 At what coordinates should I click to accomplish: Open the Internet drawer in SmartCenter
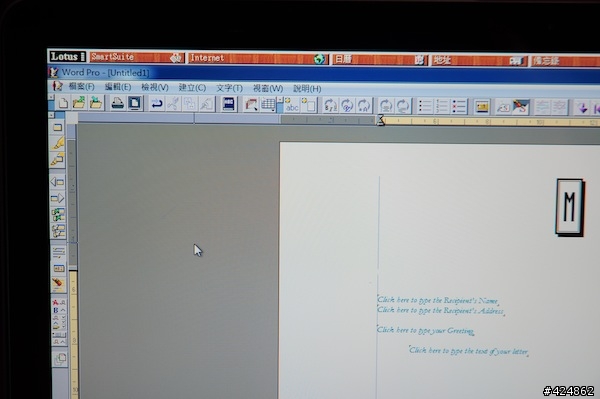(258, 59)
